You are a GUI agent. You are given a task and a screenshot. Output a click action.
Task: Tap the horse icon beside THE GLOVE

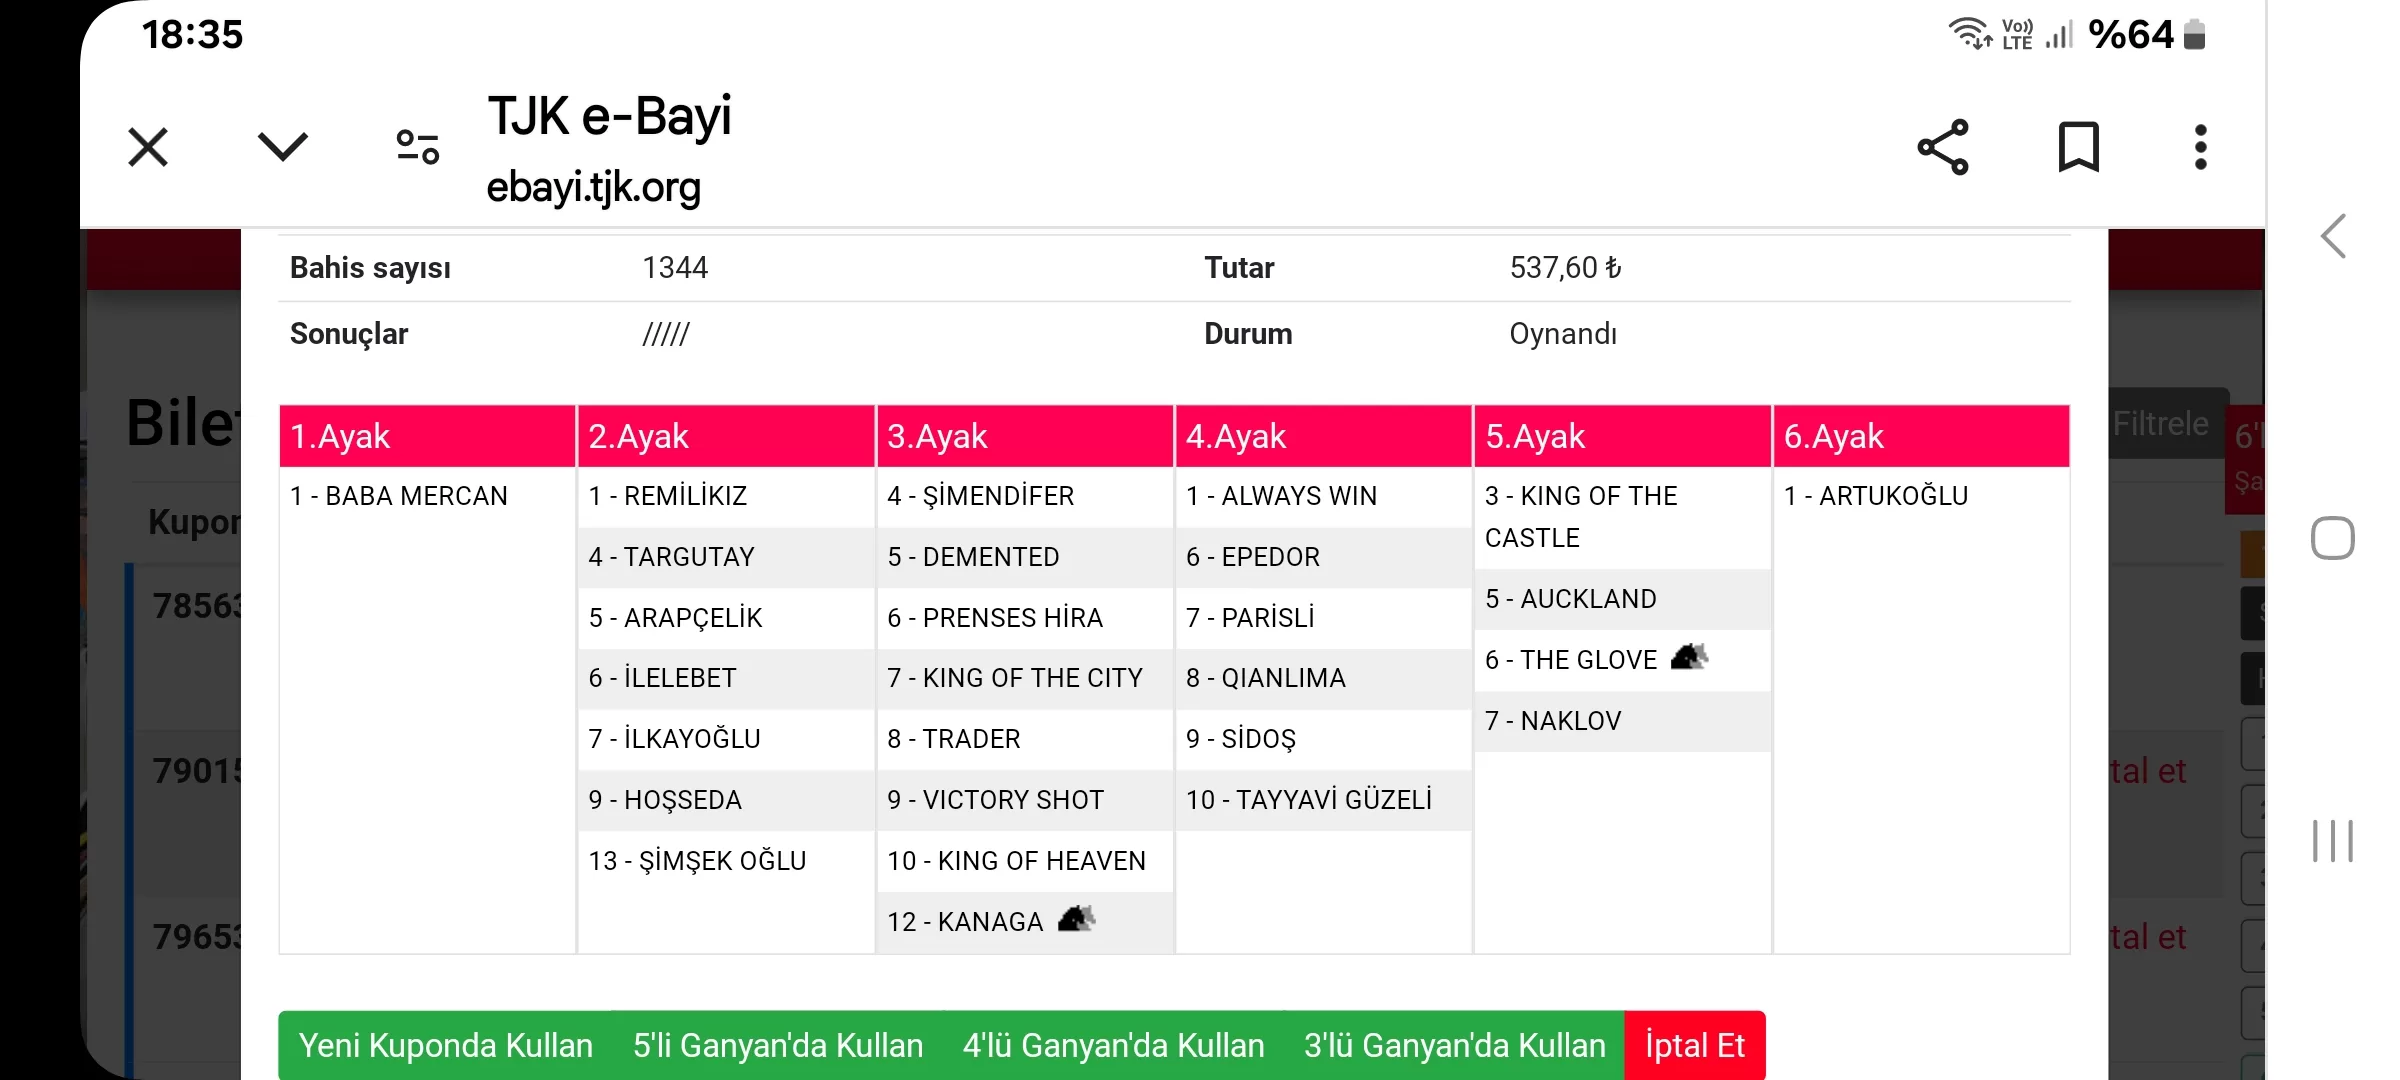coord(1689,658)
